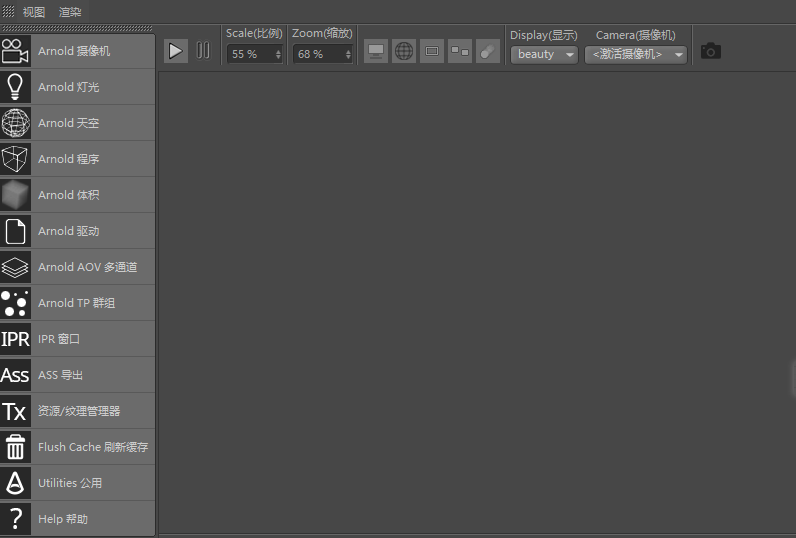The height and width of the screenshot is (538, 796).
Task: Click 资源/纹理管理器 entry text
Action: [x=79, y=411]
